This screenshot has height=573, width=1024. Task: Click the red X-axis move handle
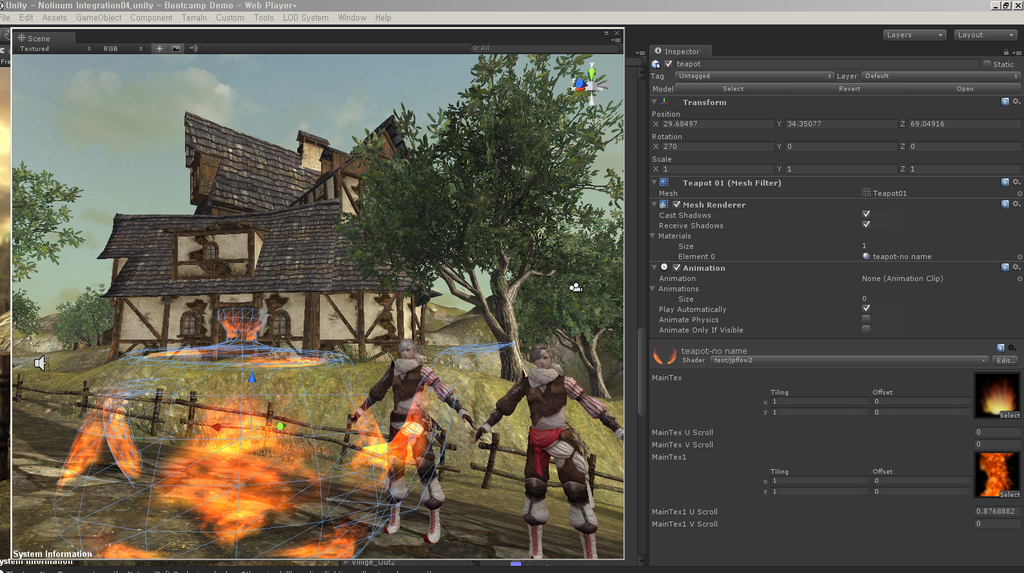tap(217, 427)
